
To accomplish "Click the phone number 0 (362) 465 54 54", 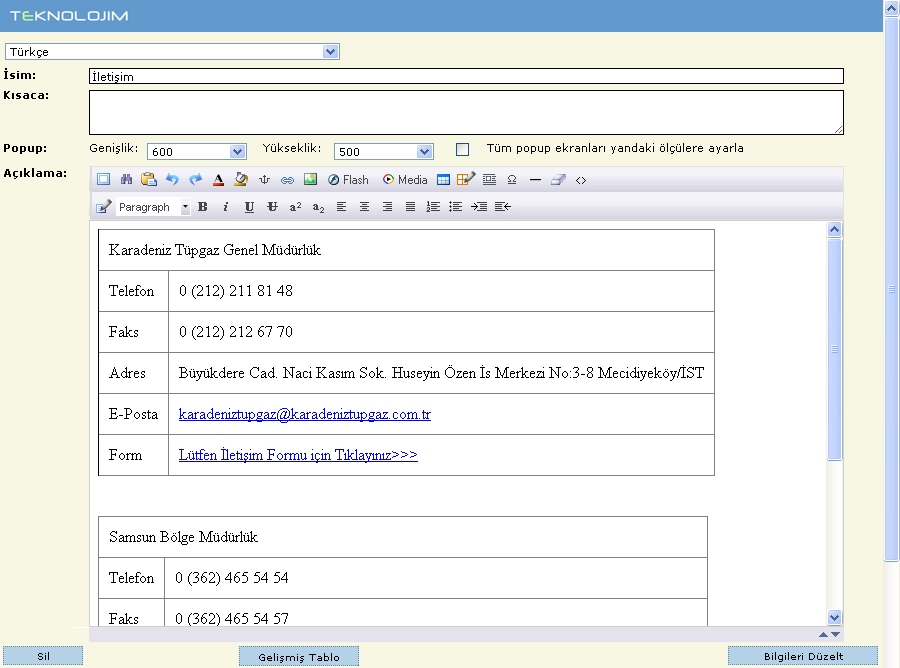I will (x=232, y=578).
